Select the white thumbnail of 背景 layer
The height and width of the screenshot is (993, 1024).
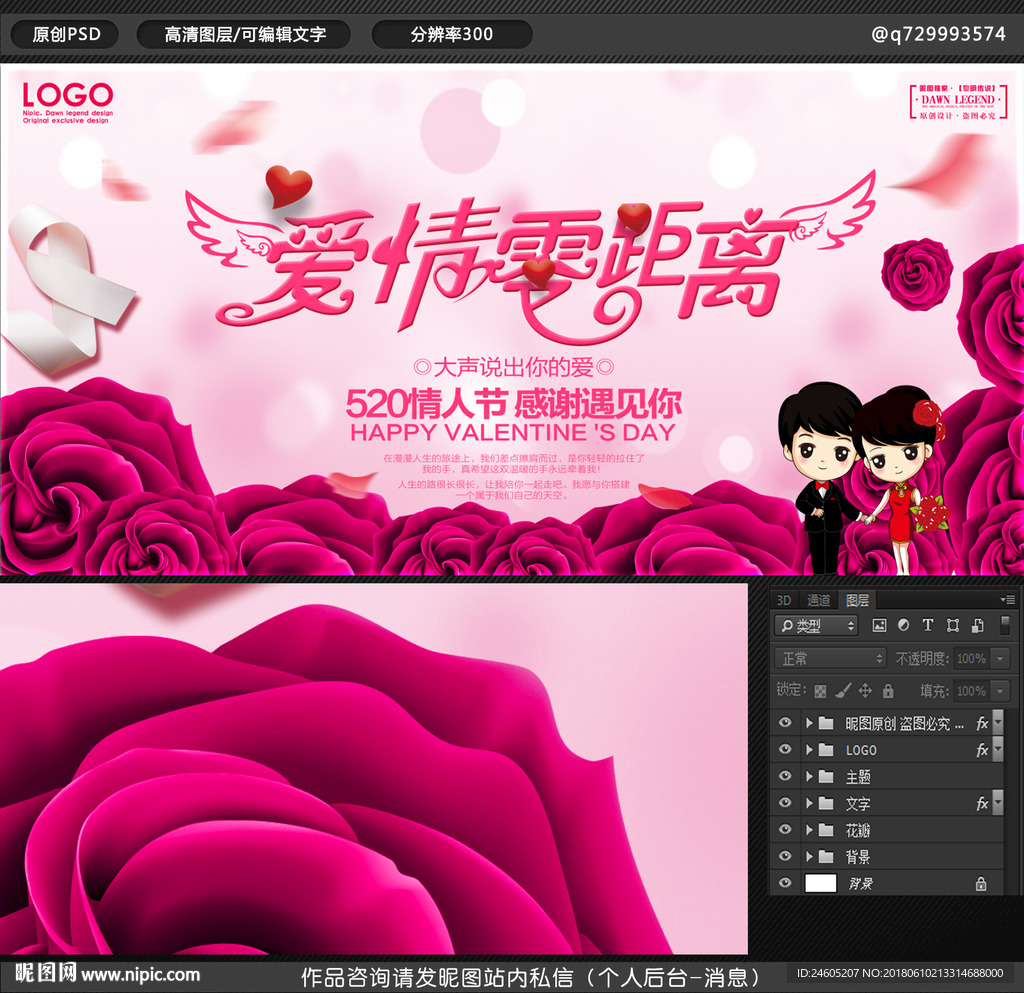(x=821, y=883)
